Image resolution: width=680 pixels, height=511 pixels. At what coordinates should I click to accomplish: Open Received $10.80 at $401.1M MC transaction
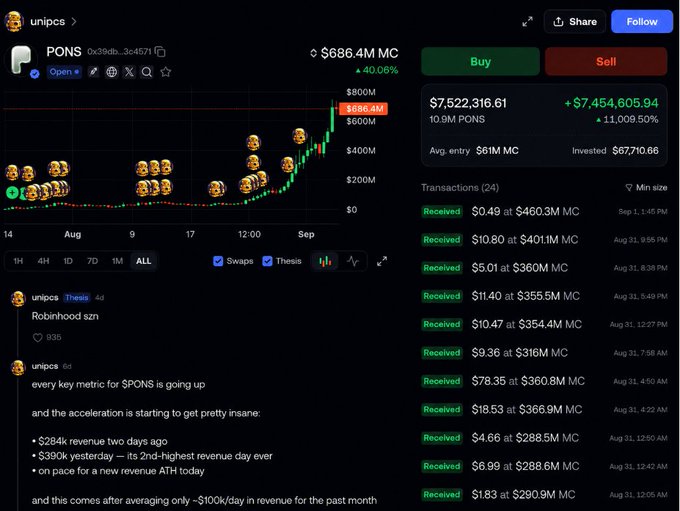pos(544,240)
